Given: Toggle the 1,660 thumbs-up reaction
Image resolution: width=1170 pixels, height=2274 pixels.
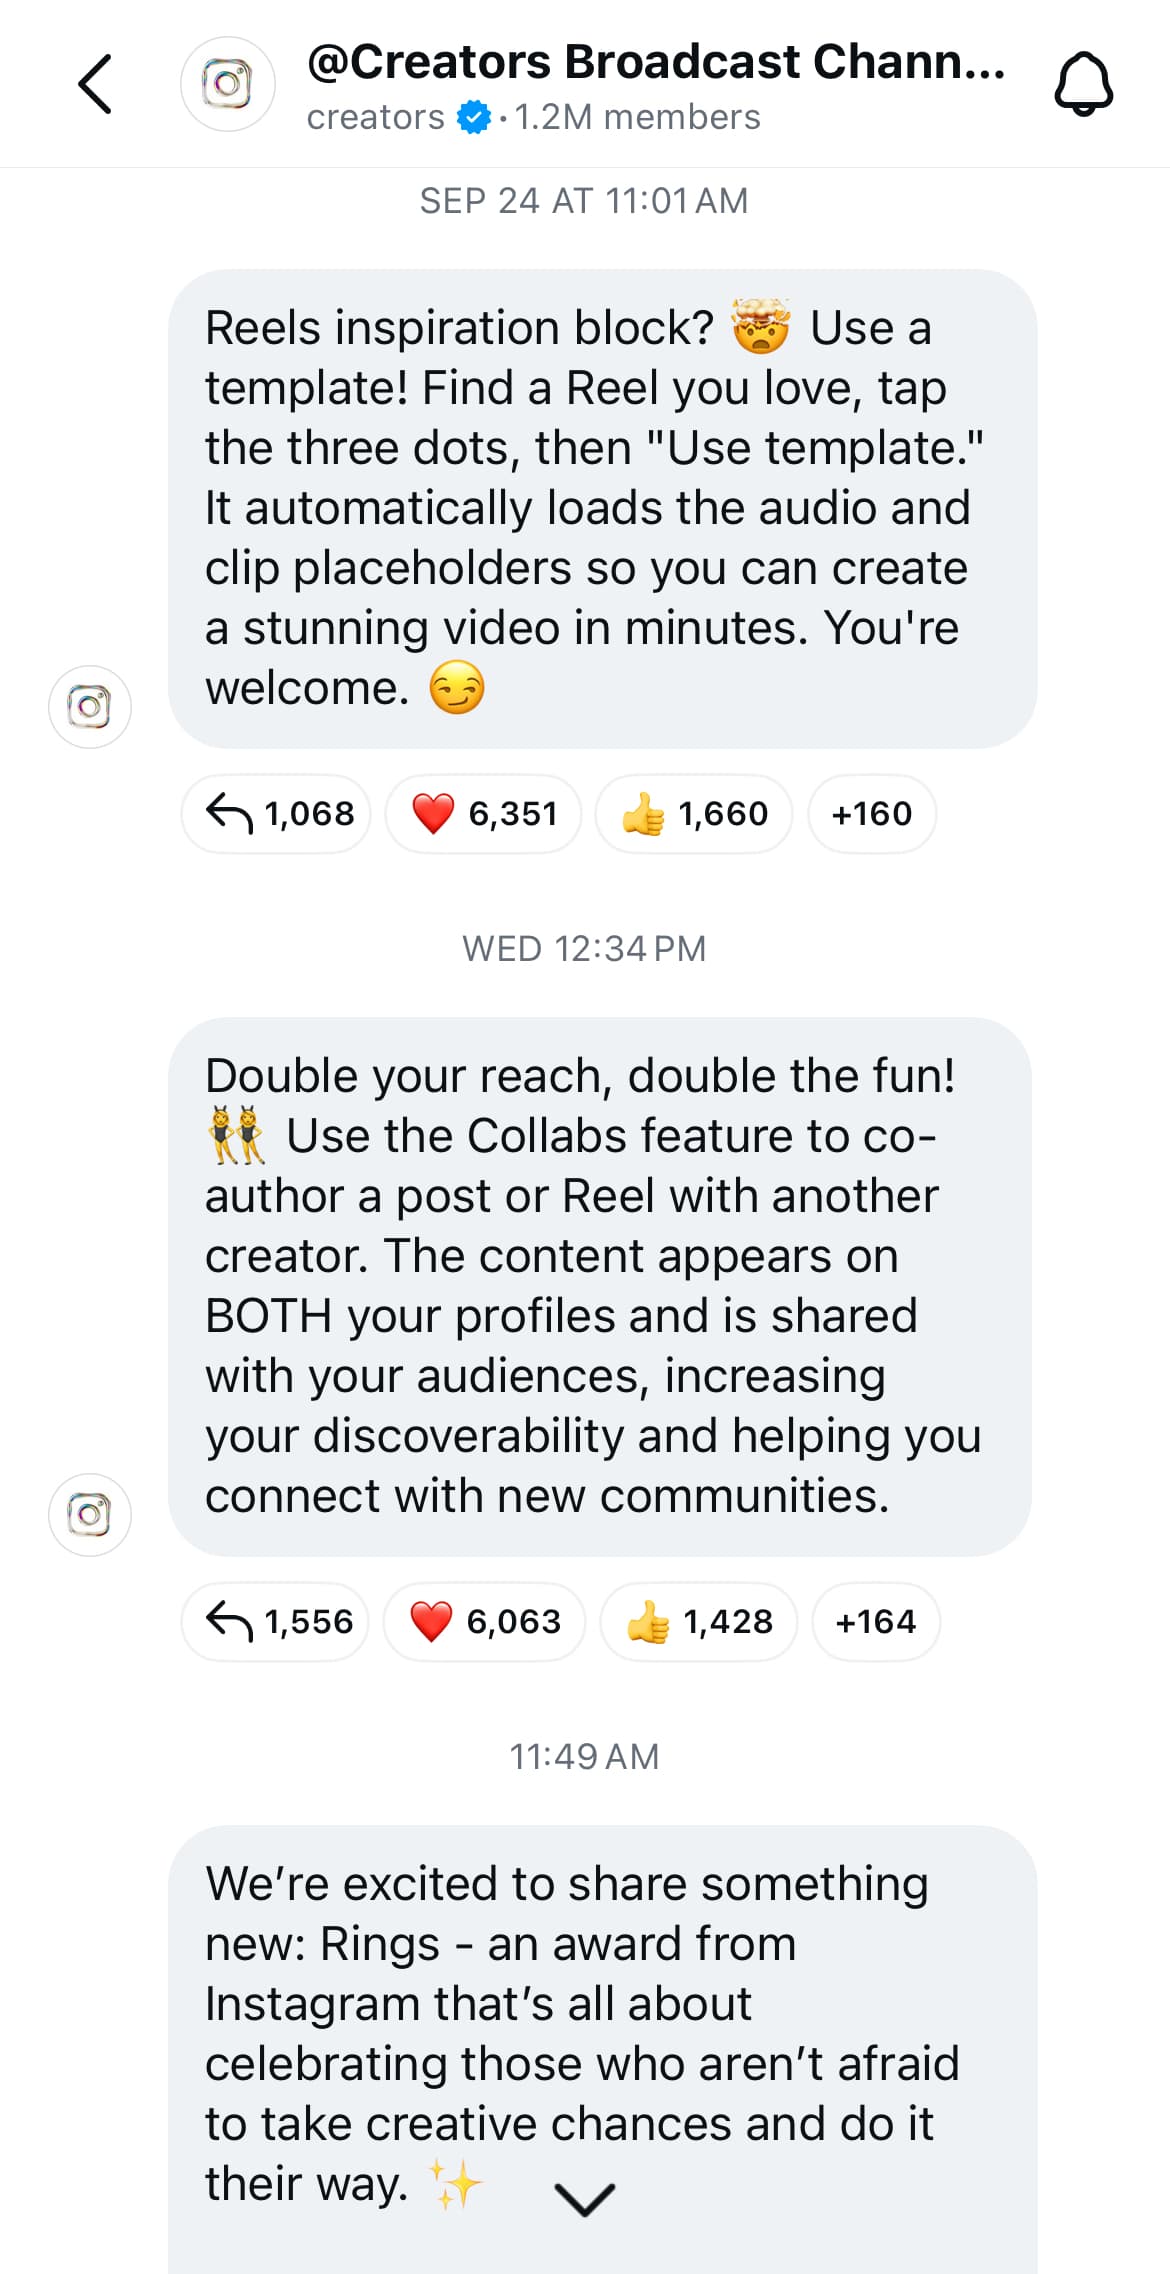Looking at the screenshot, I should (x=693, y=814).
